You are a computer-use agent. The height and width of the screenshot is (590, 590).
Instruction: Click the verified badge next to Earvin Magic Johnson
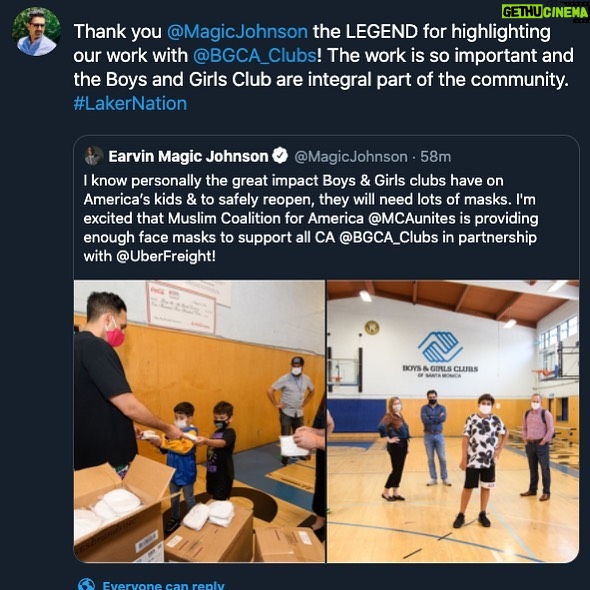coord(280,156)
